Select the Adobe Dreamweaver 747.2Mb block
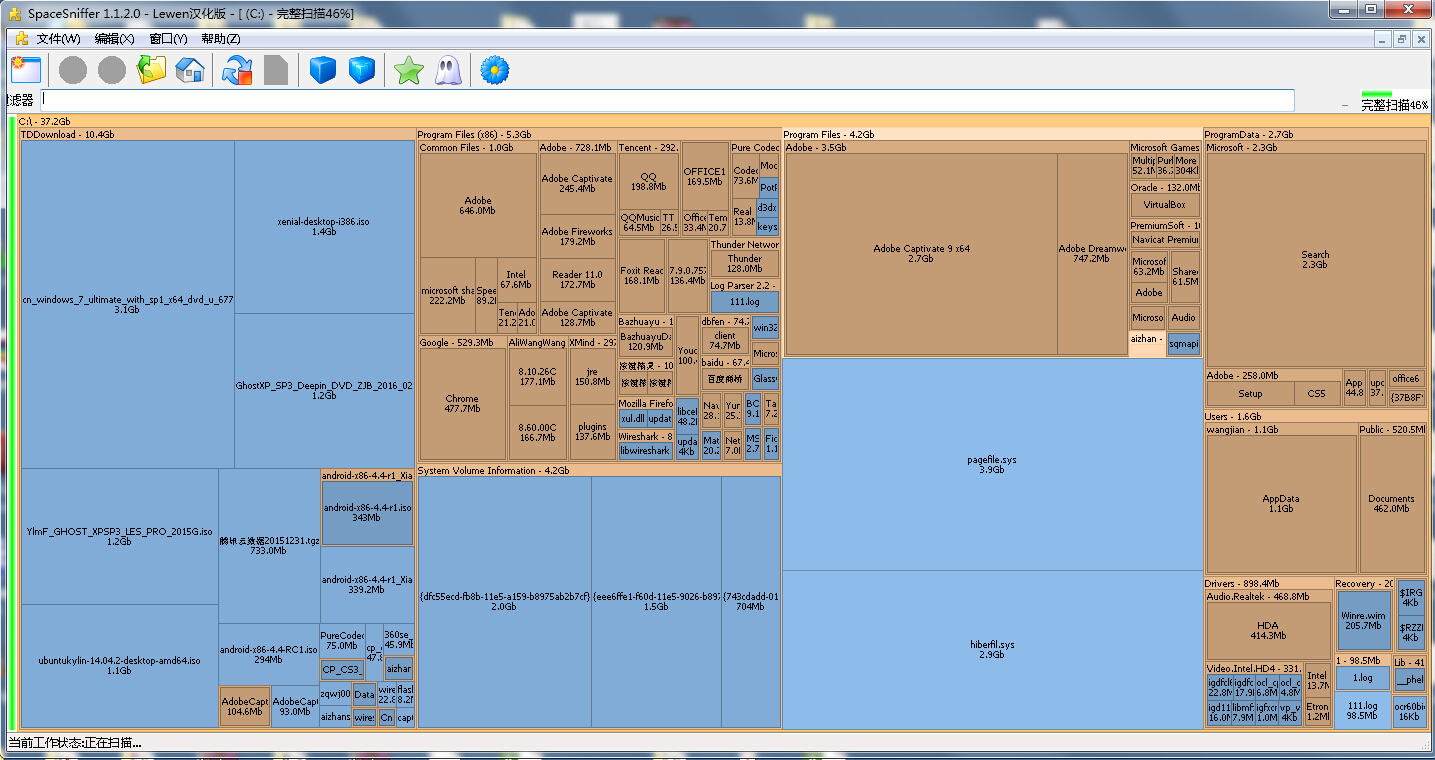 coord(1092,254)
